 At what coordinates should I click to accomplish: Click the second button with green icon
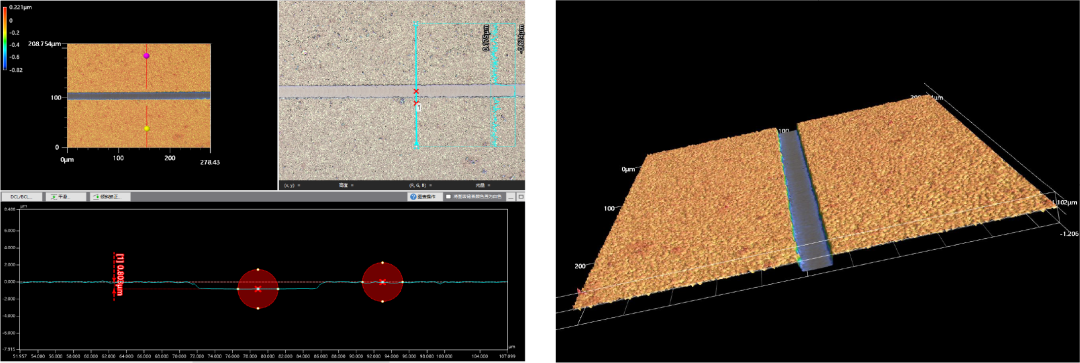66,197
